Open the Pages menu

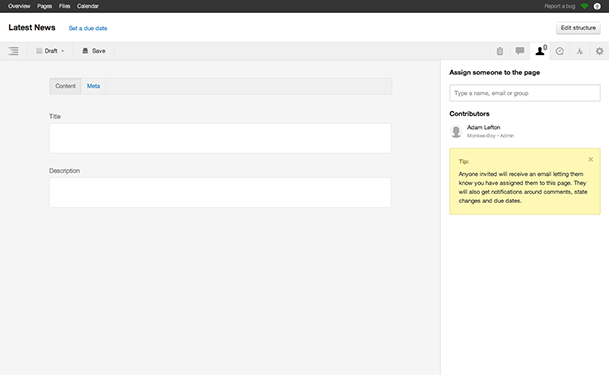[x=45, y=6]
